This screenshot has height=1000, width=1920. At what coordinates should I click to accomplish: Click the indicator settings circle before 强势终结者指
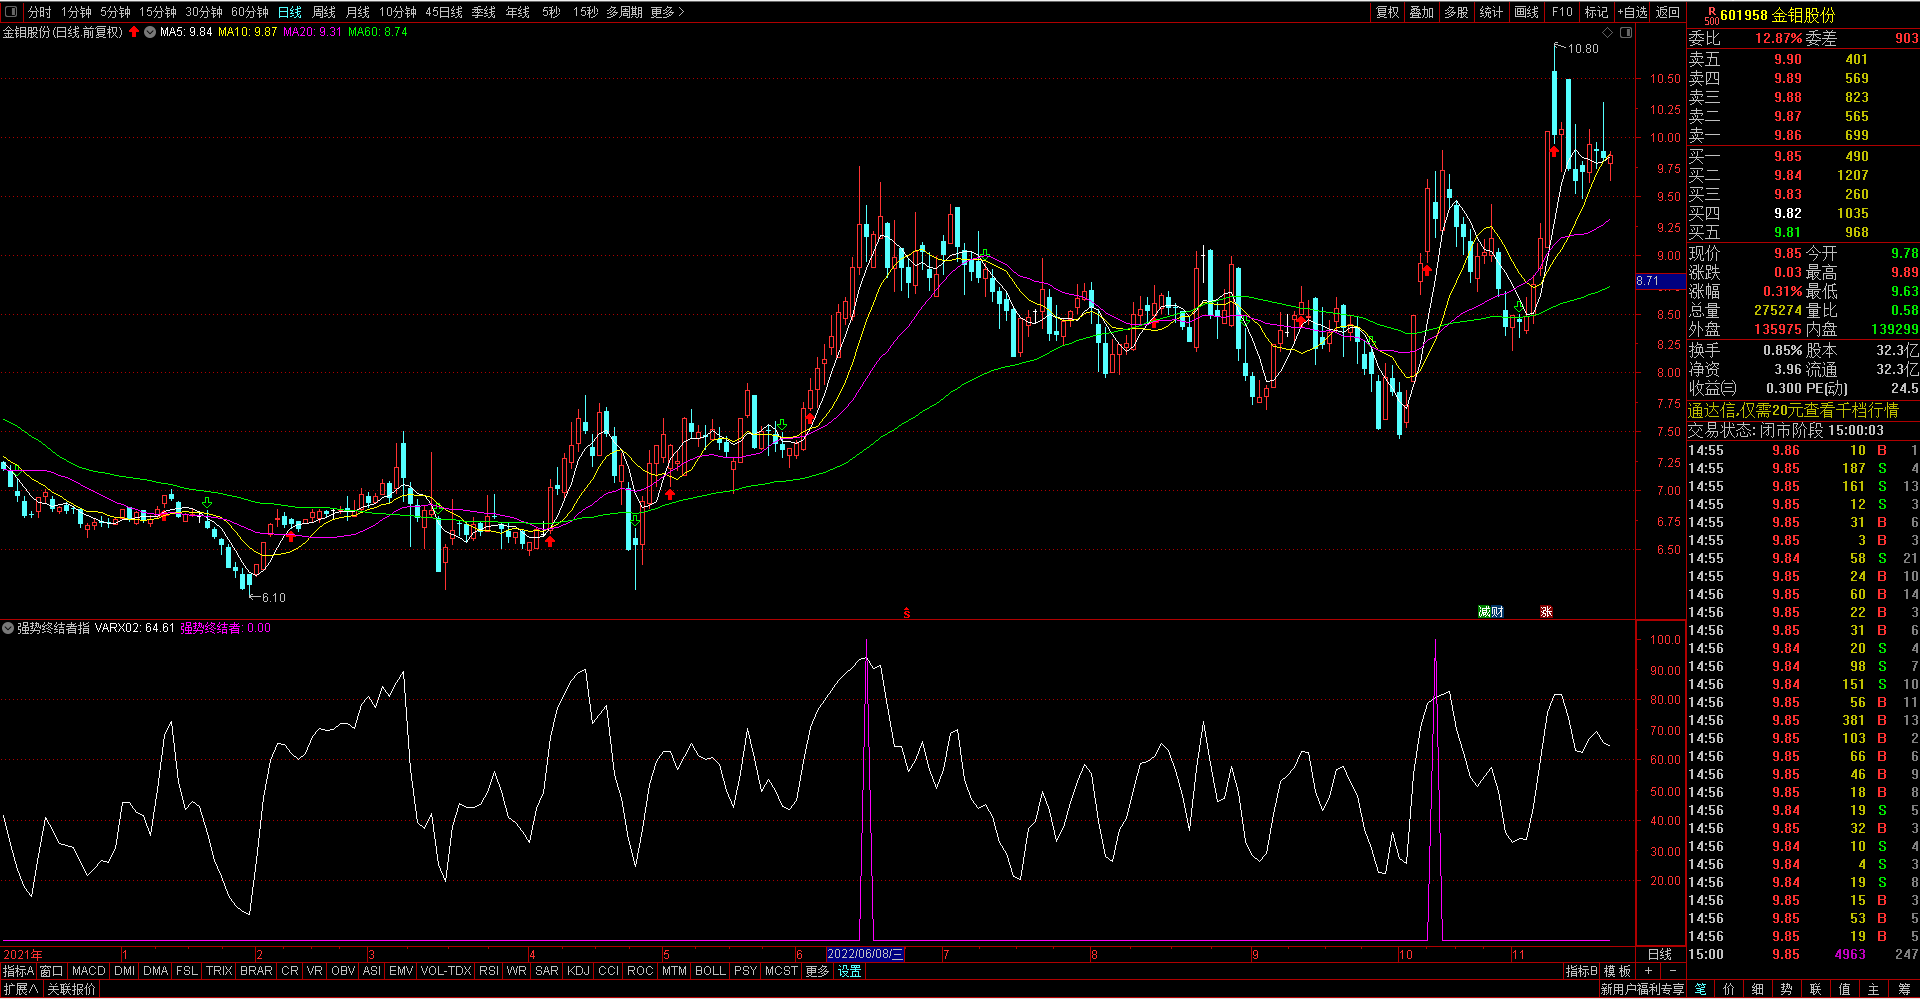pos(8,628)
